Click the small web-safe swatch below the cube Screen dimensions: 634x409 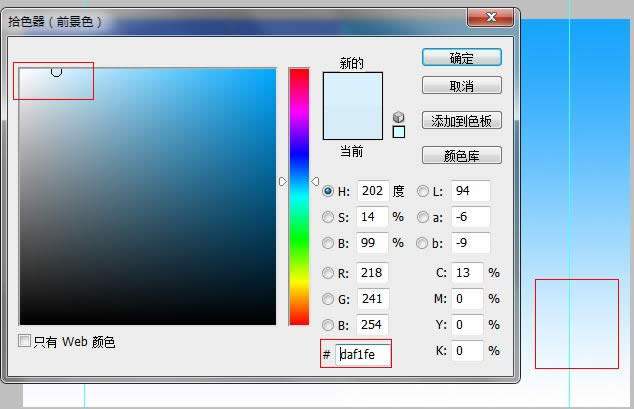(x=399, y=132)
